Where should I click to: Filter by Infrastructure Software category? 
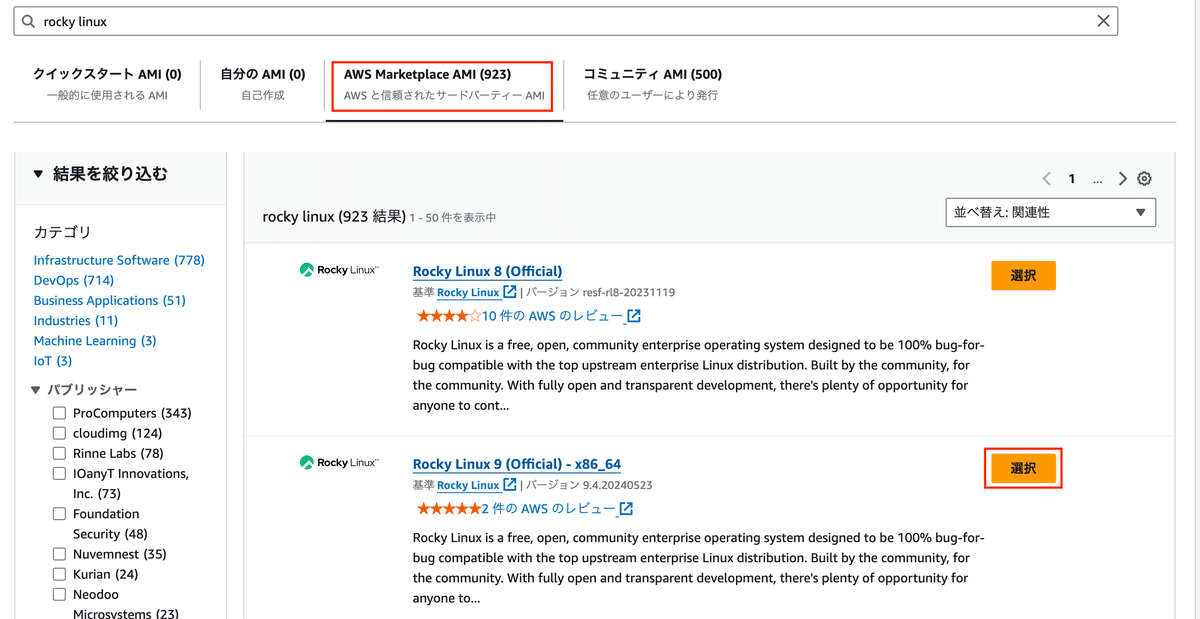pos(119,260)
